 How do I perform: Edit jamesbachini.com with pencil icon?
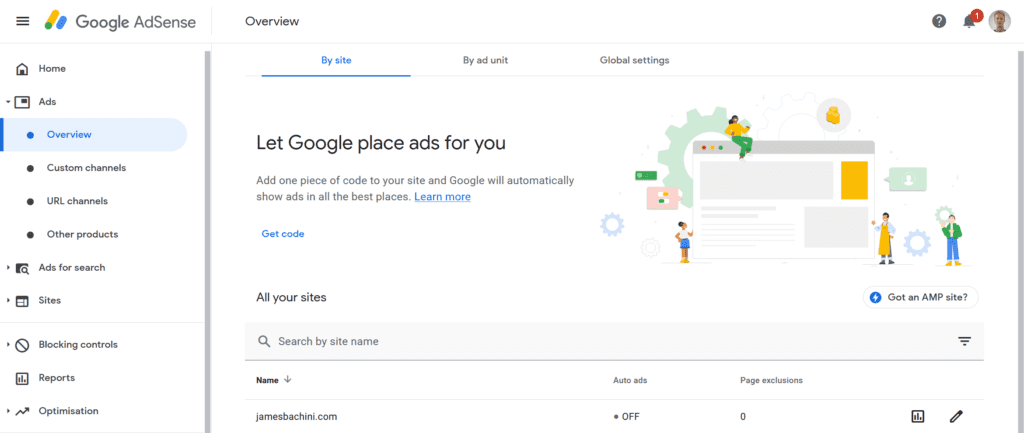tap(956, 416)
